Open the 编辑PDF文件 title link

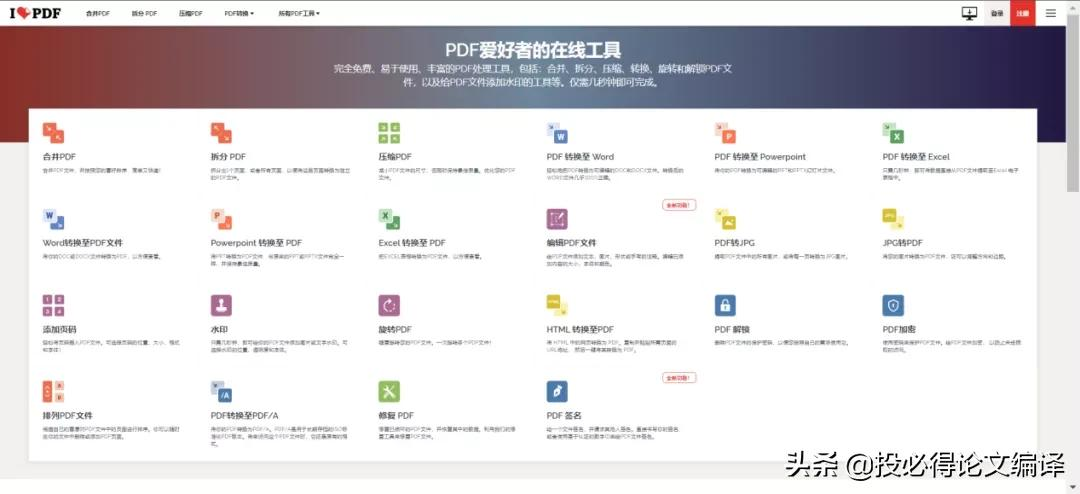click(x=571, y=243)
